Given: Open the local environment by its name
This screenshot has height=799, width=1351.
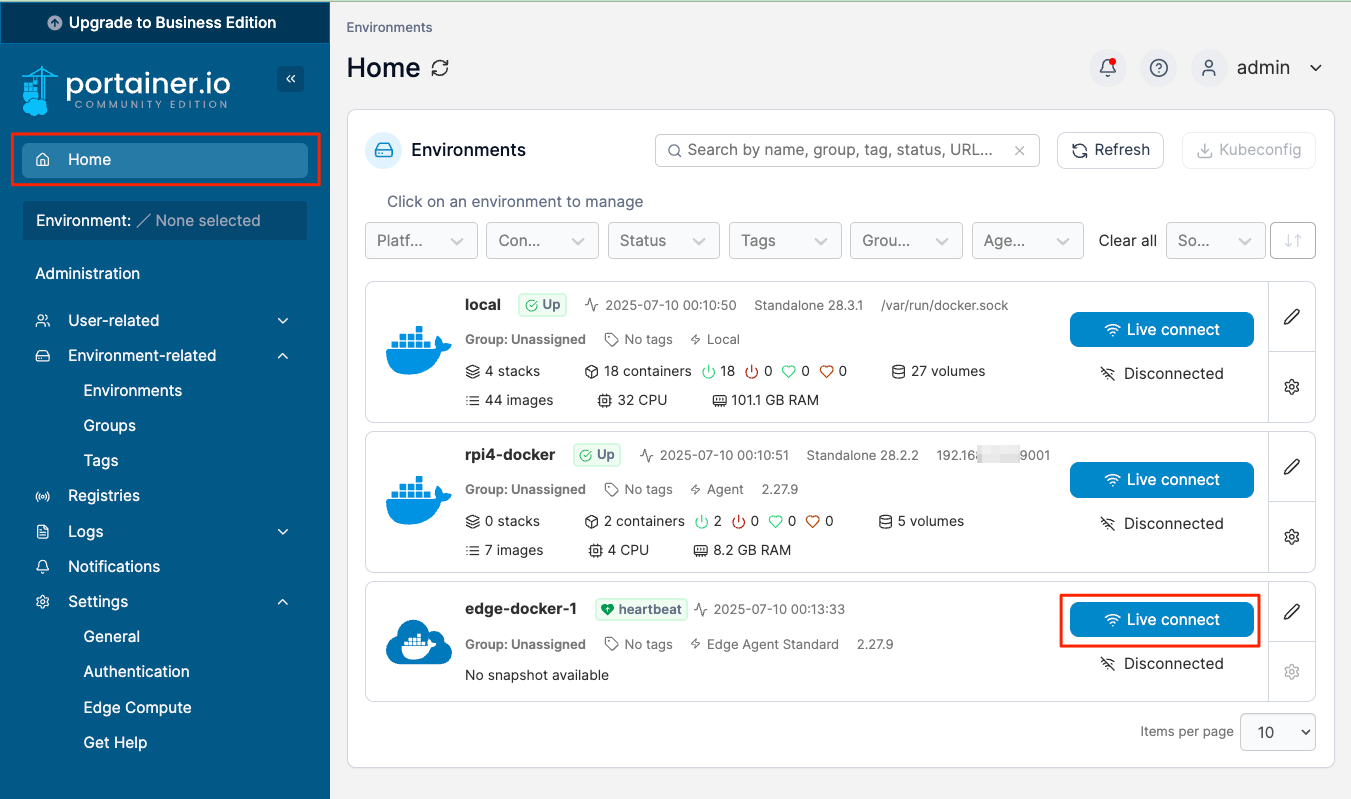Looking at the screenshot, I should point(483,305).
